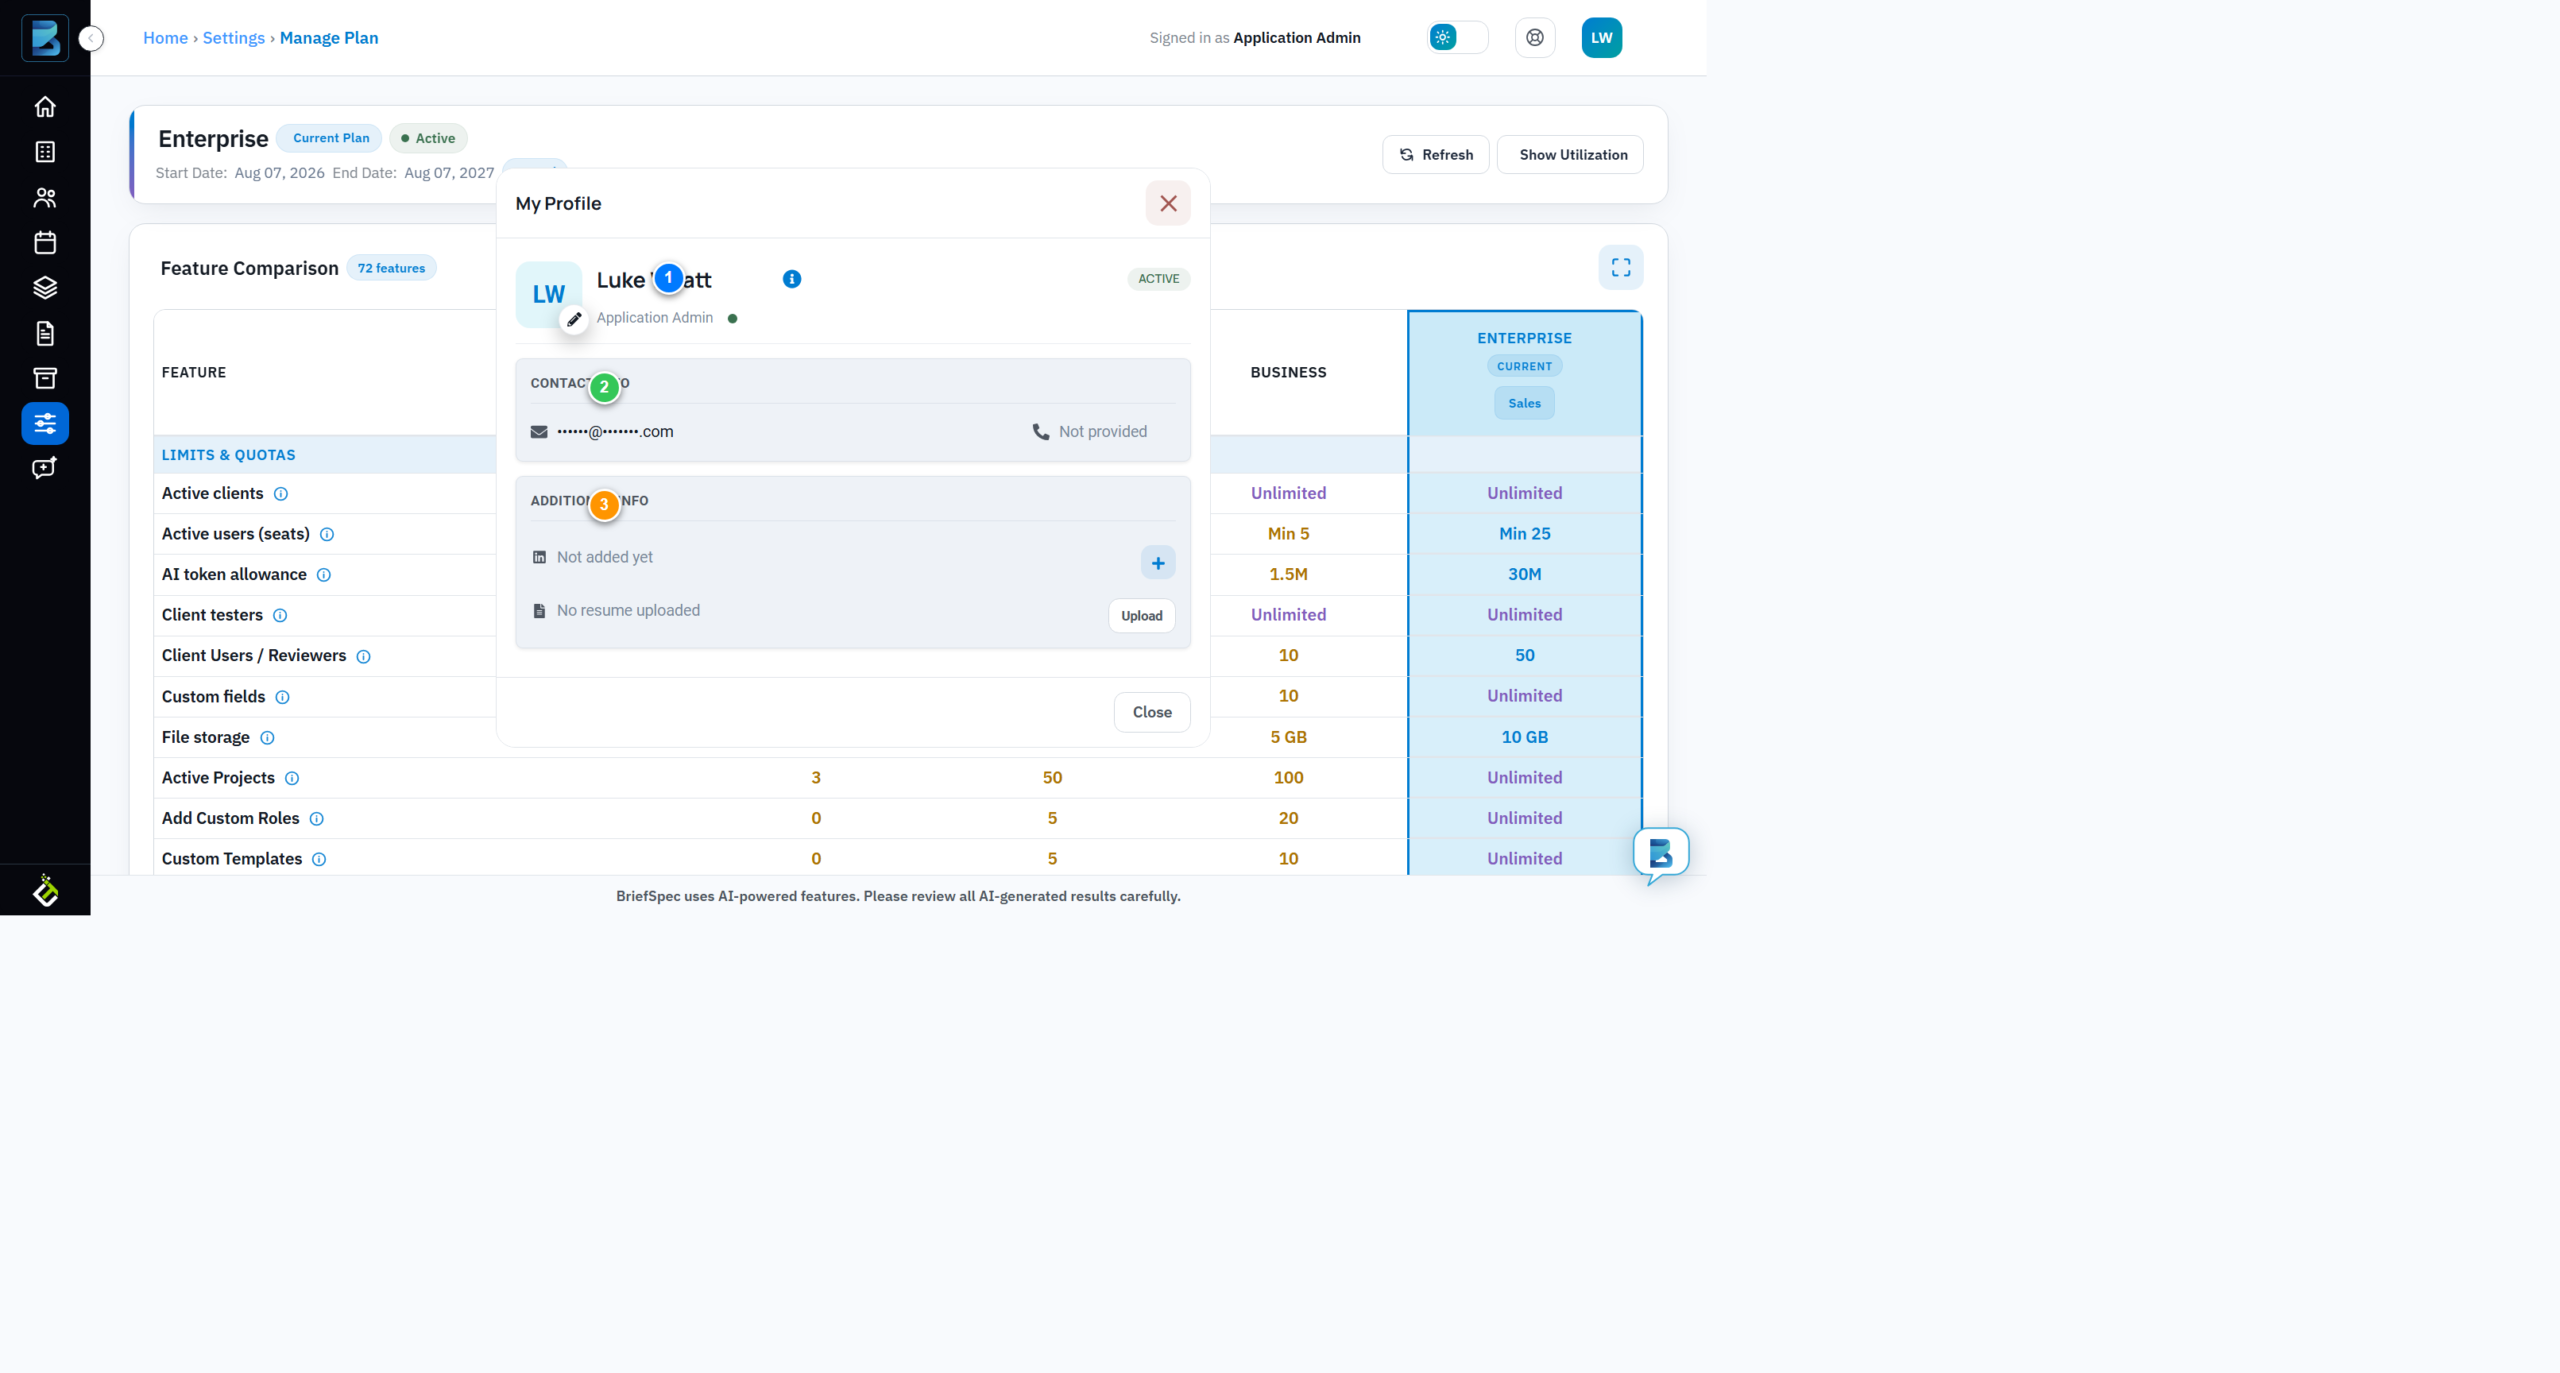Open the users sidebar icon
The width and height of the screenshot is (2560, 1373).
pos(45,197)
